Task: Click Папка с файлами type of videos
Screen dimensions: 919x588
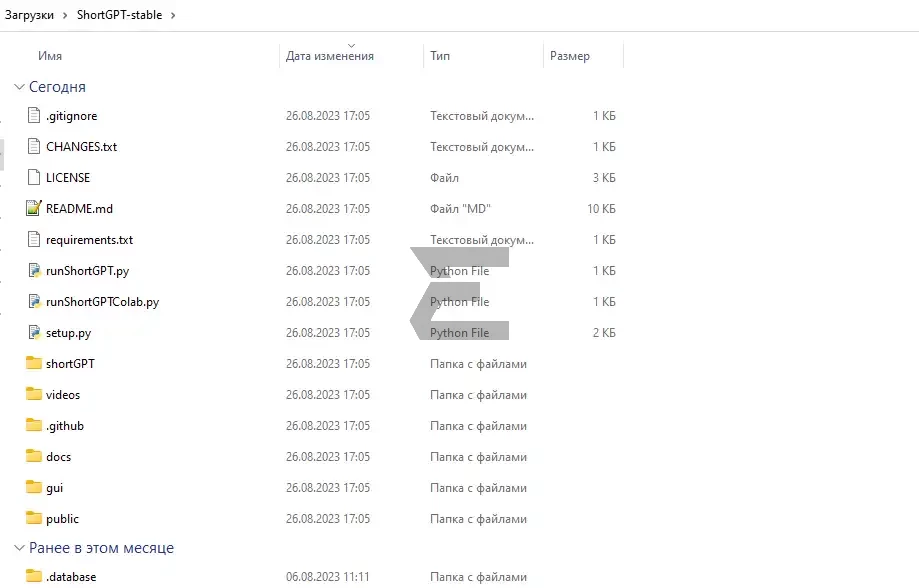Action: [478, 395]
